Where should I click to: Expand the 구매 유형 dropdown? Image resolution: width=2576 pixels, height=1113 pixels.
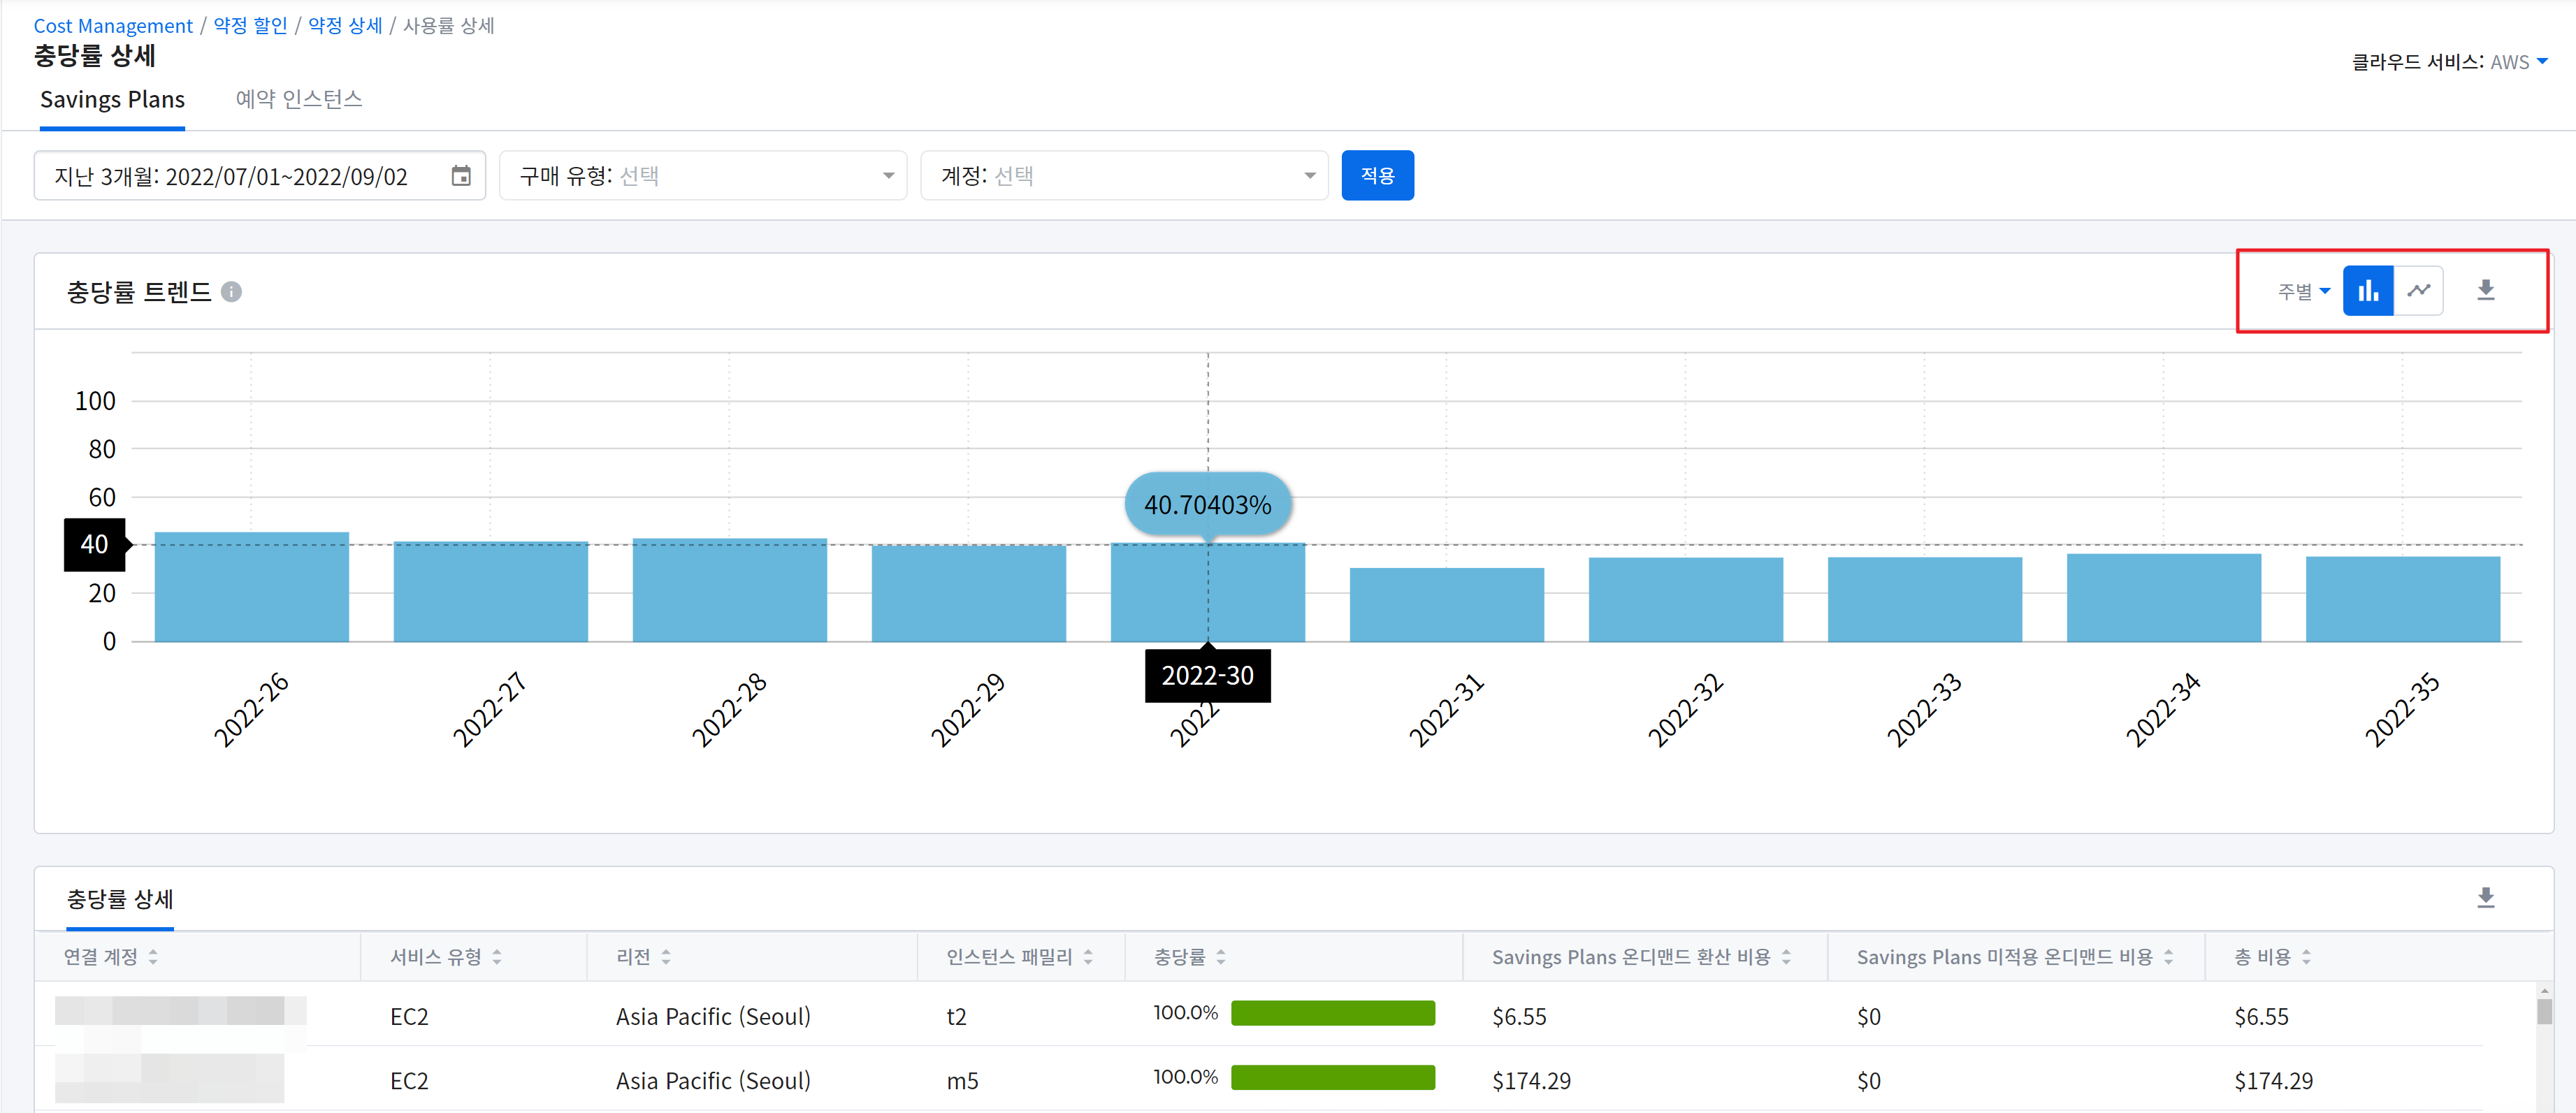click(x=702, y=176)
